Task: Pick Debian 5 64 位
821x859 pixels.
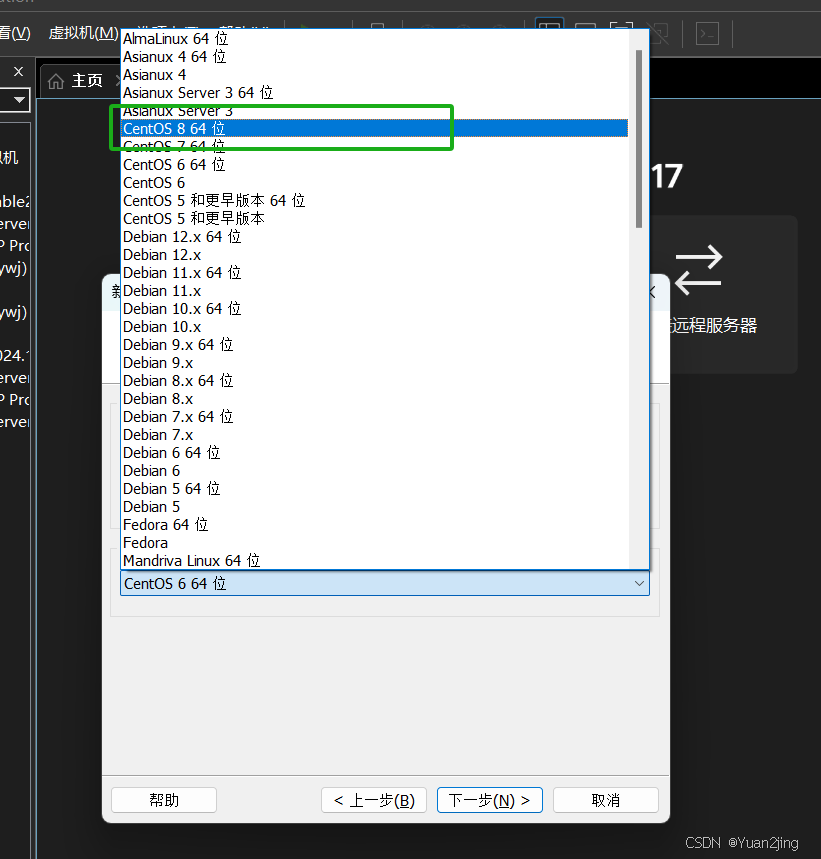Action: point(375,489)
